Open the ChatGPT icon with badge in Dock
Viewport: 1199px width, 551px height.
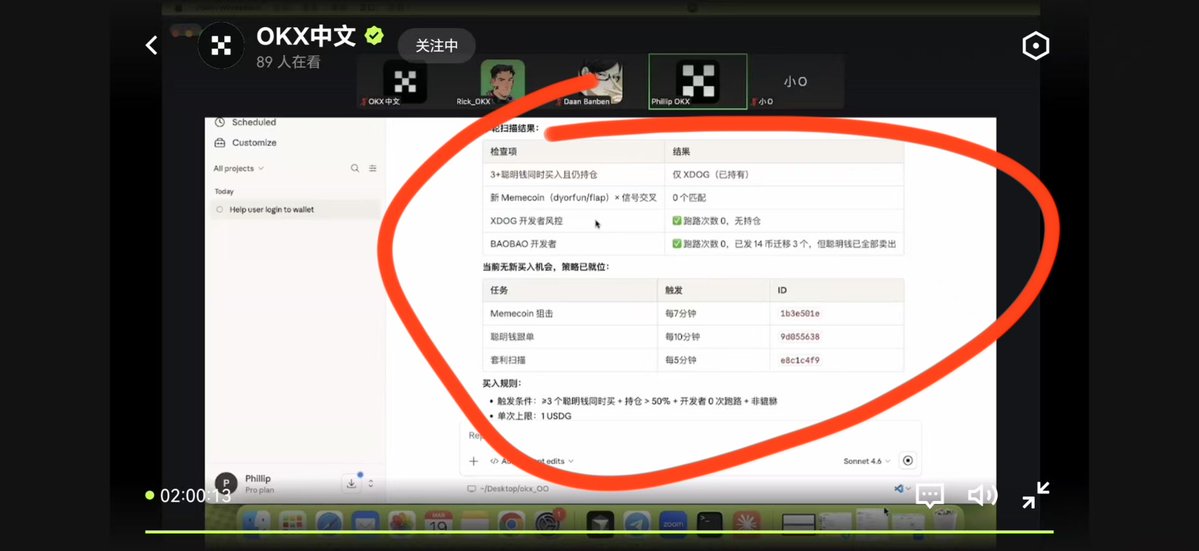549,523
